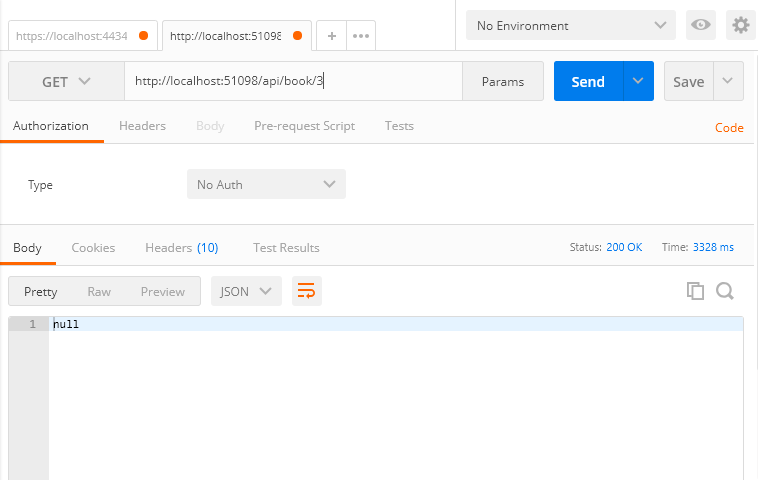This screenshot has width=758, height=480.
Task: Expand the No Environment dropdown
Action: click(x=570, y=25)
